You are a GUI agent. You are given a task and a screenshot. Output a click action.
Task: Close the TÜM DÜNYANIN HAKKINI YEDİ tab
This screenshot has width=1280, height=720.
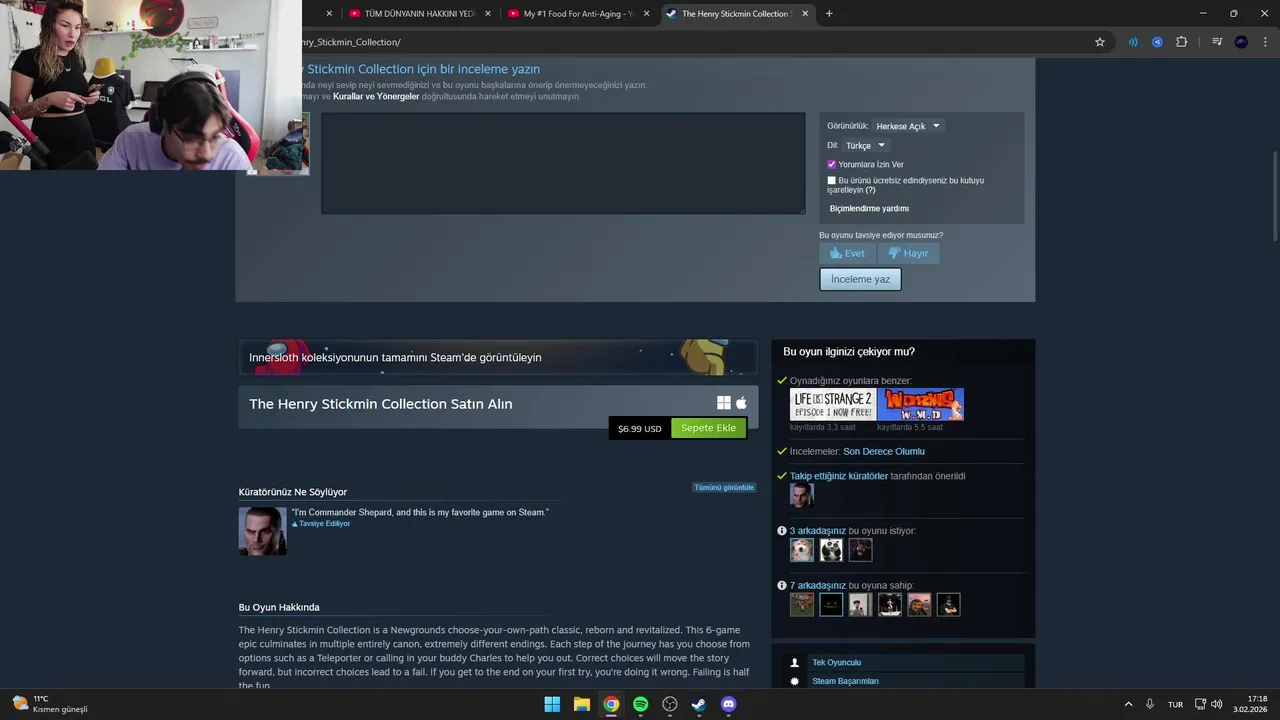coord(488,14)
